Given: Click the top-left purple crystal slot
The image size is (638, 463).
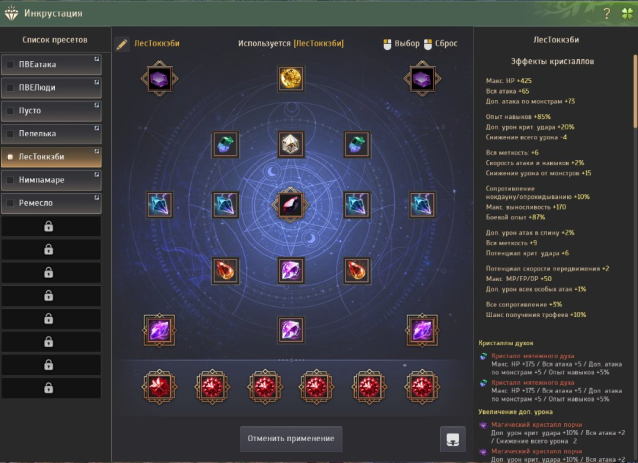Looking at the screenshot, I should pos(159,79).
